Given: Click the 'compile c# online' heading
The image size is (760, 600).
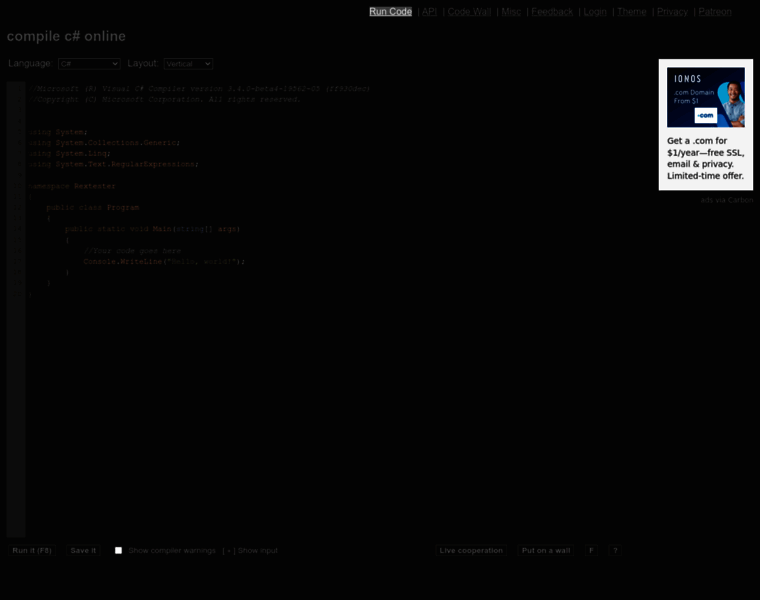Looking at the screenshot, I should [66, 36].
